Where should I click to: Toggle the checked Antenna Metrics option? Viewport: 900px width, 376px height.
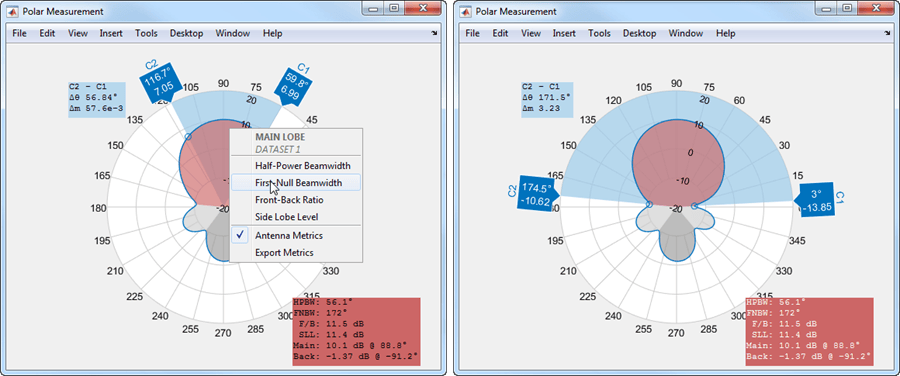coord(296,235)
